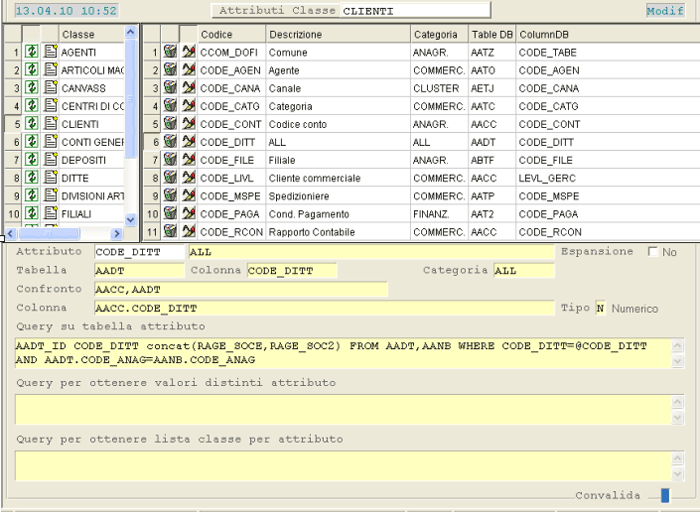Toggle the Espansione checkbox

pos(654,252)
